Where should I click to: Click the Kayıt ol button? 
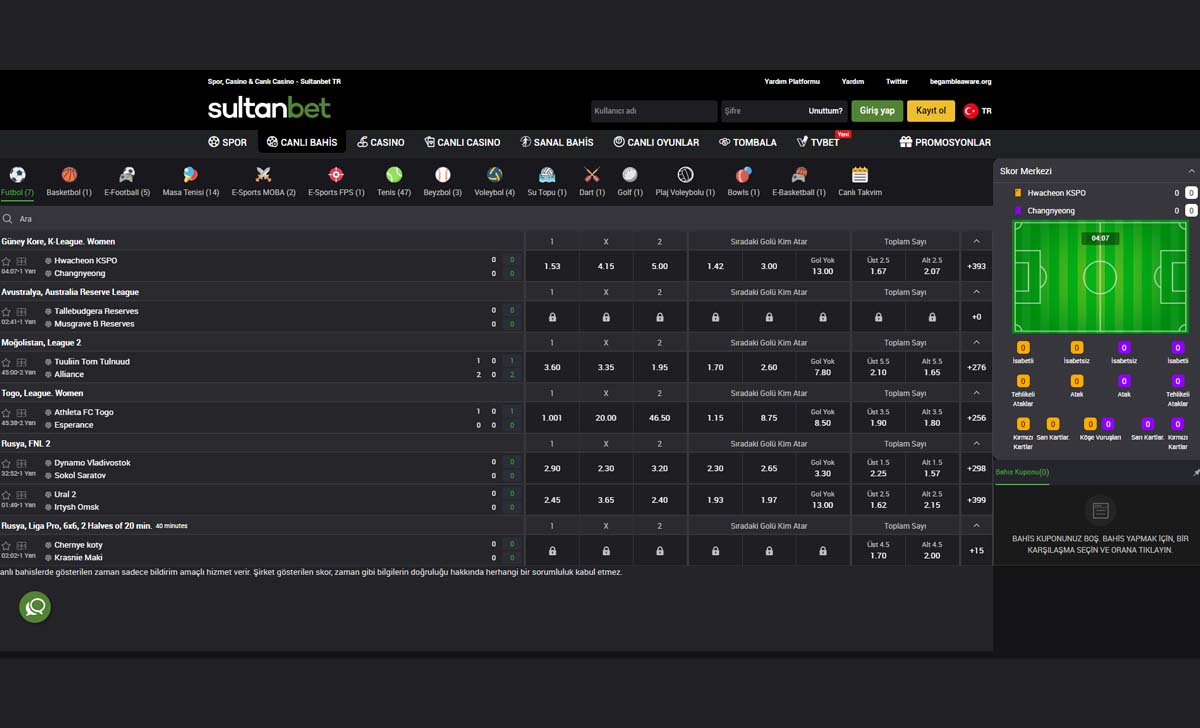931,111
